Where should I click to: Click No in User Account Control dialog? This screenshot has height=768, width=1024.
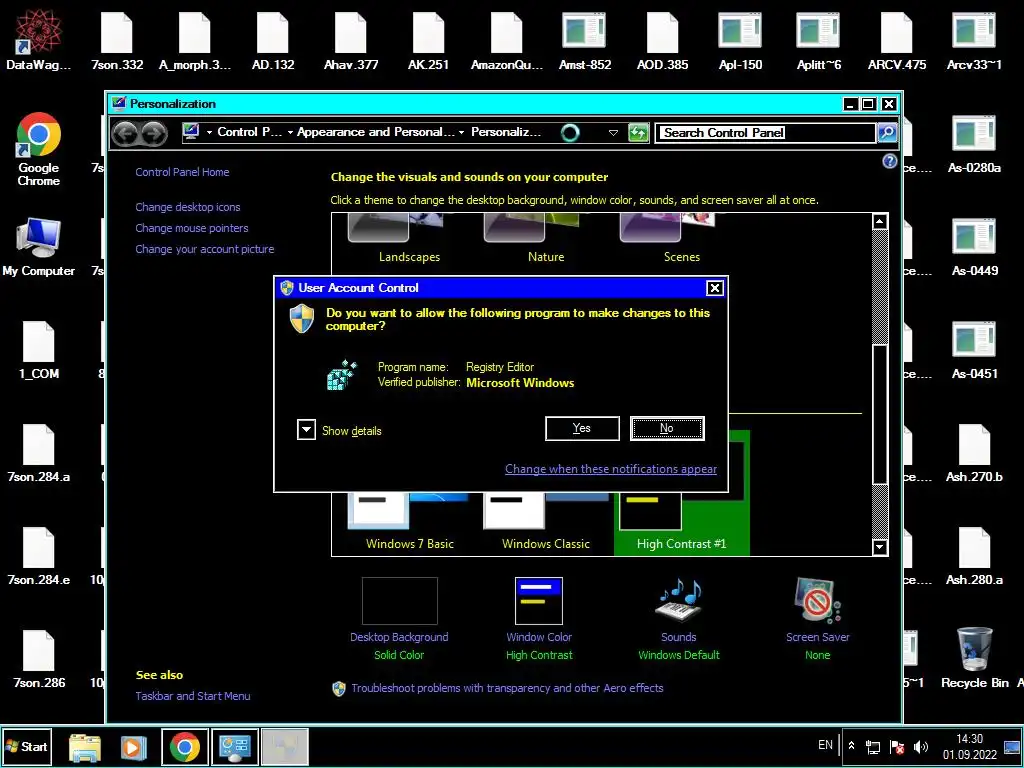667,428
